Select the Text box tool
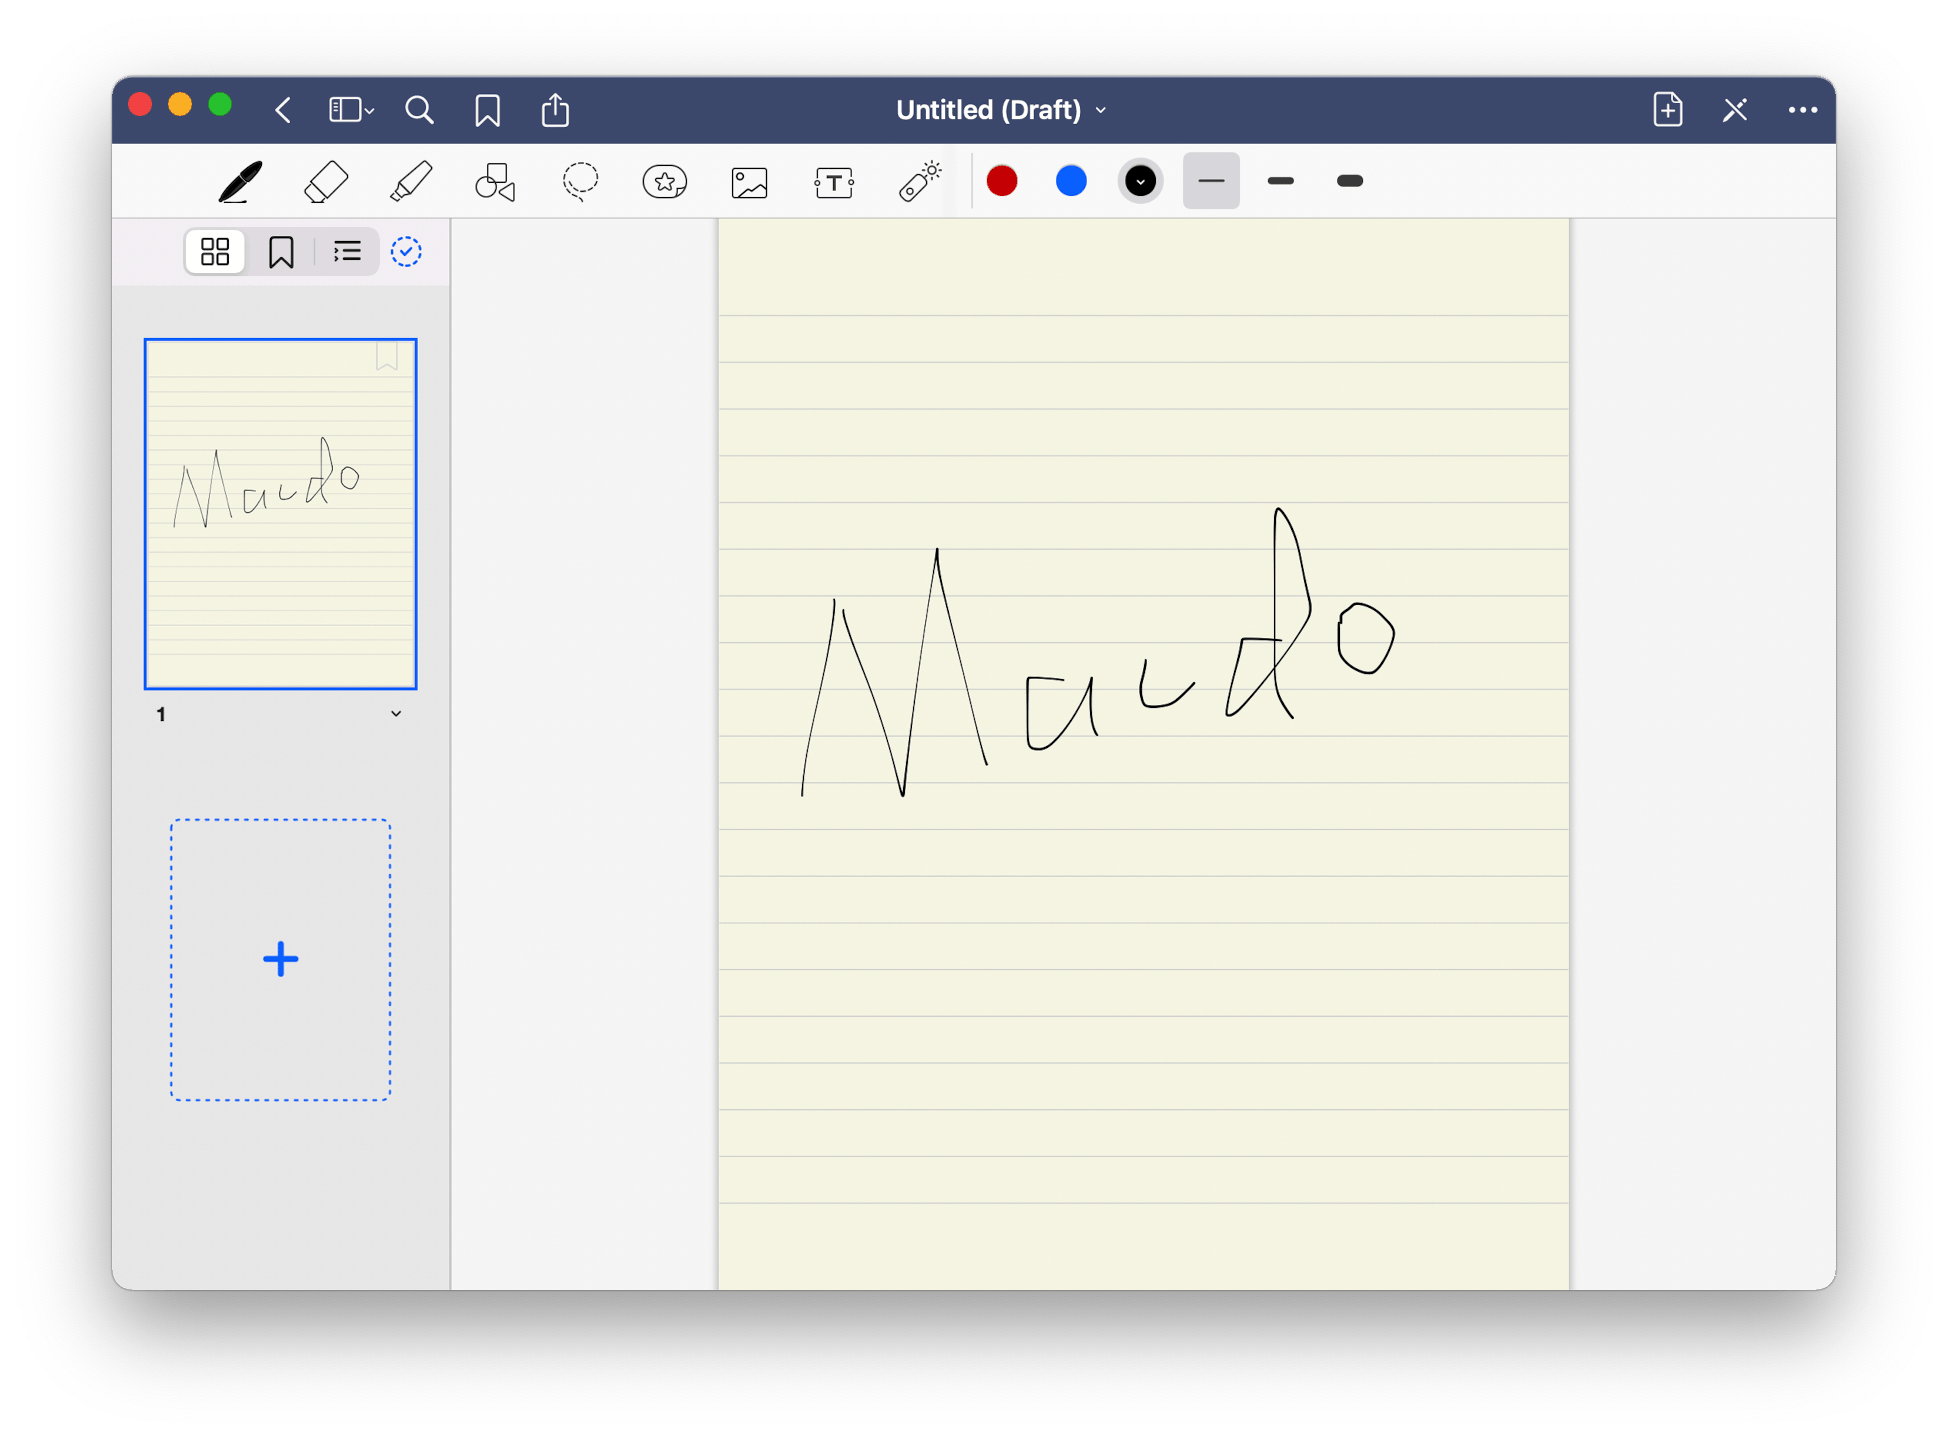This screenshot has width=1948, height=1438. tap(834, 182)
